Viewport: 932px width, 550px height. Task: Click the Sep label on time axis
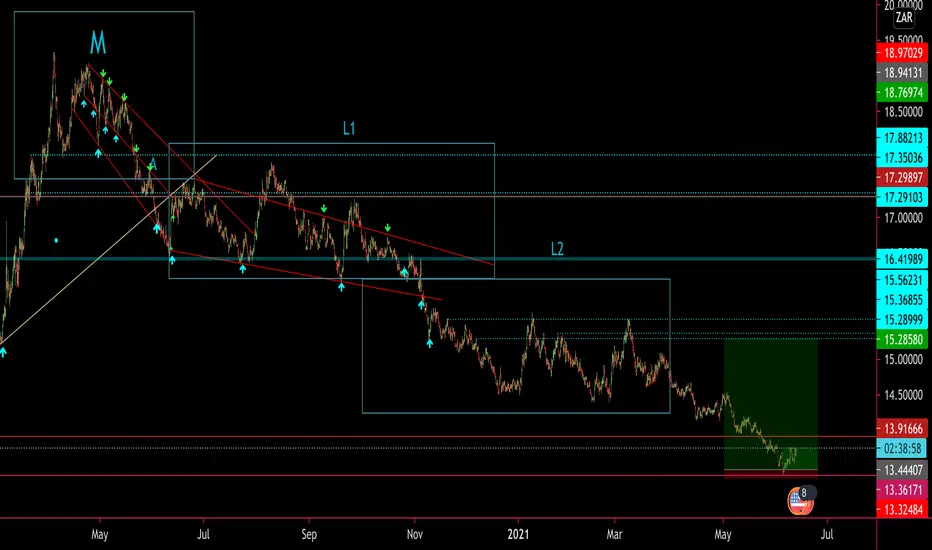309,535
